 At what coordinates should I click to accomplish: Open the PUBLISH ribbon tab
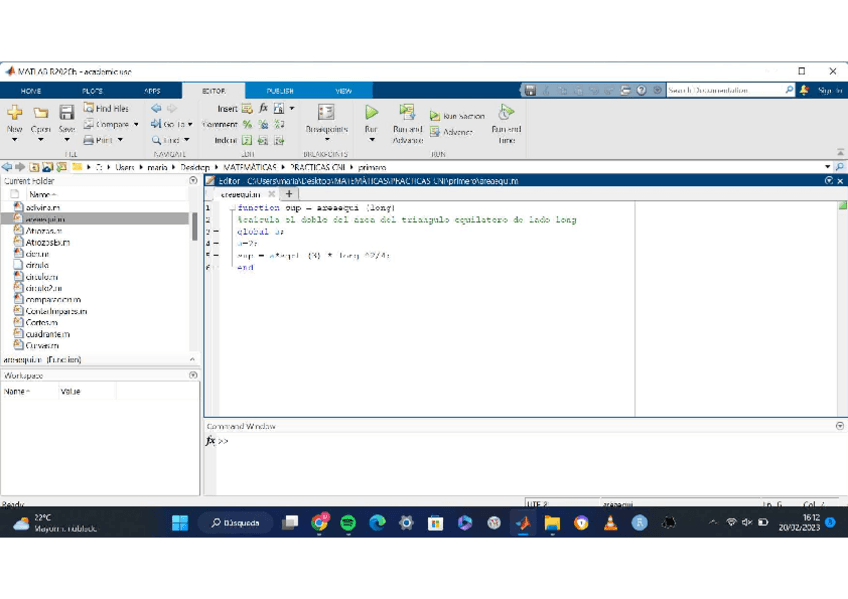pyautogui.click(x=280, y=91)
